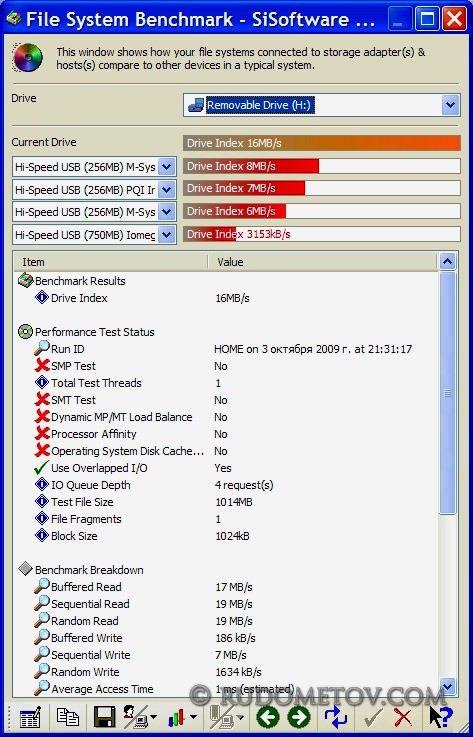Click the floppy disk save icon
The image size is (473, 737).
[x=104, y=717]
